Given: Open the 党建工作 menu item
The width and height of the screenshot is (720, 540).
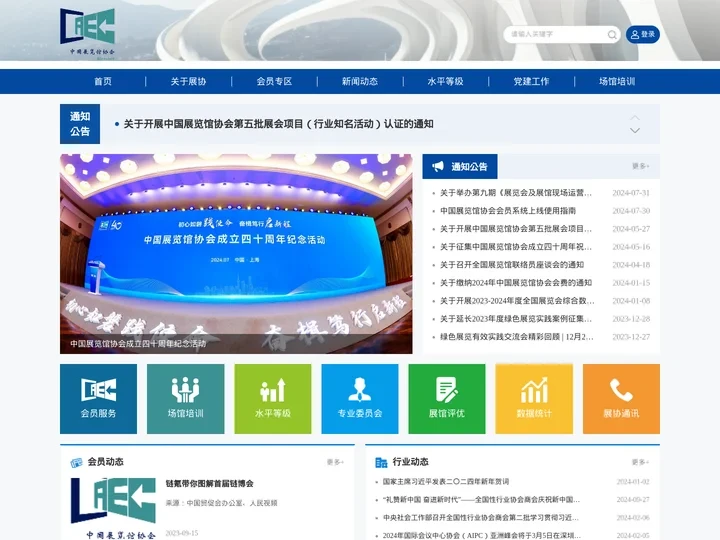Looking at the screenshot, I should click(531, 81).
